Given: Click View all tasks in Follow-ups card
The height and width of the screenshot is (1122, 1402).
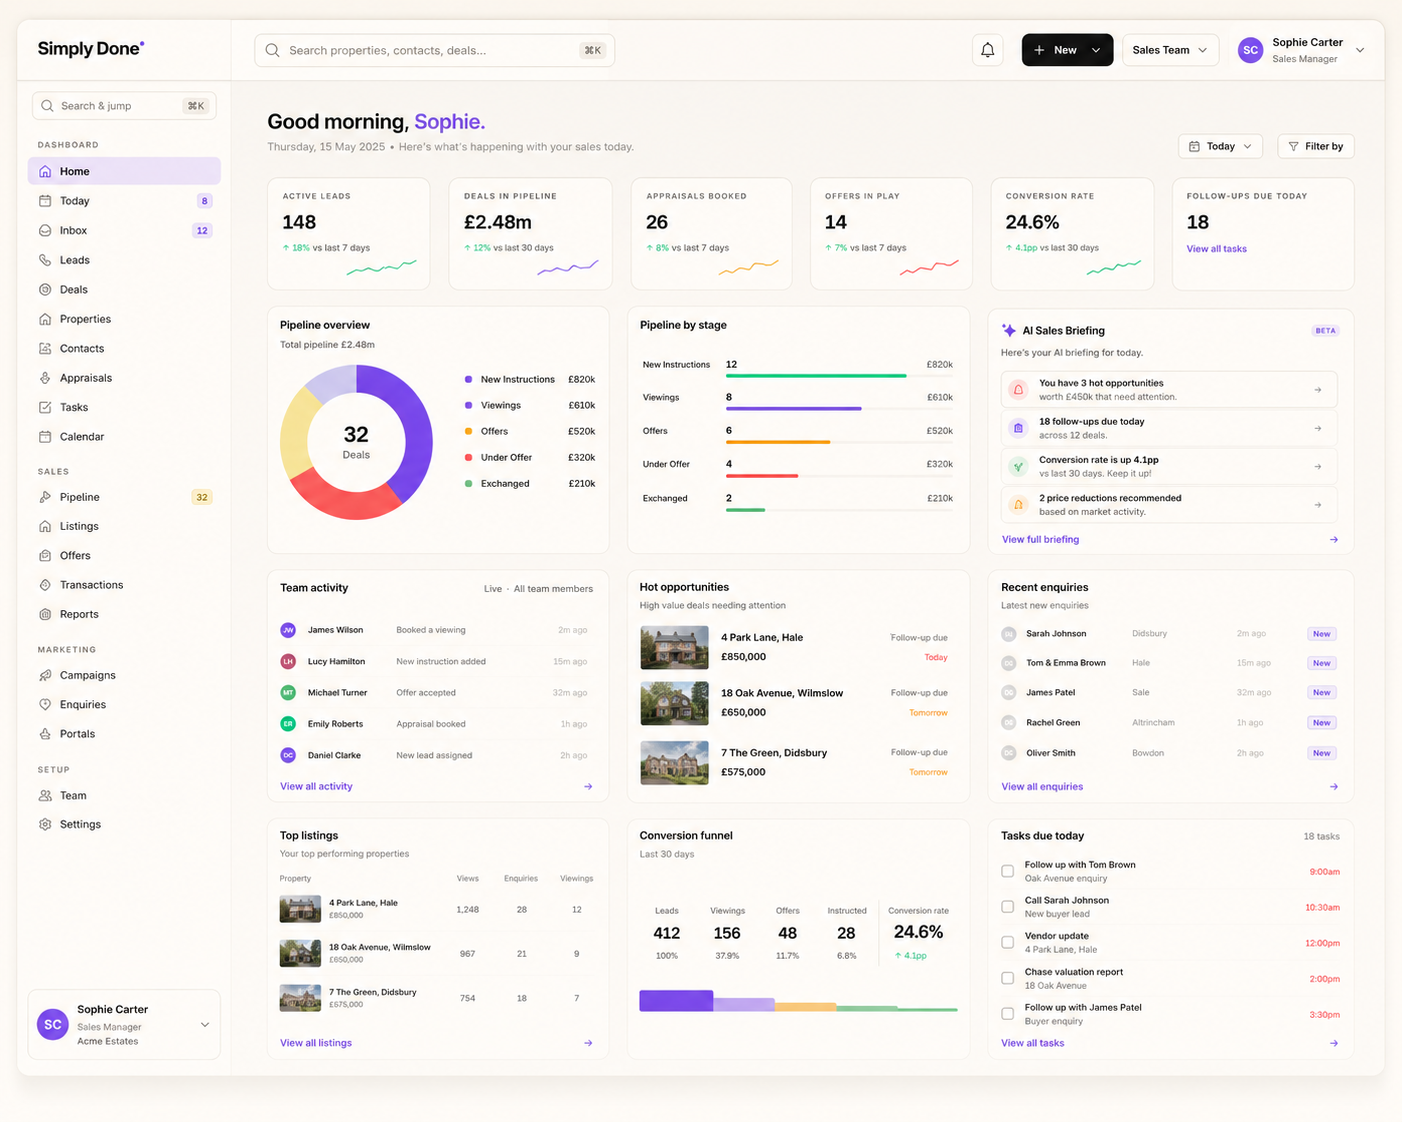Looking at the screenshot, I should pyautogui.click(x=1216, y=249).
